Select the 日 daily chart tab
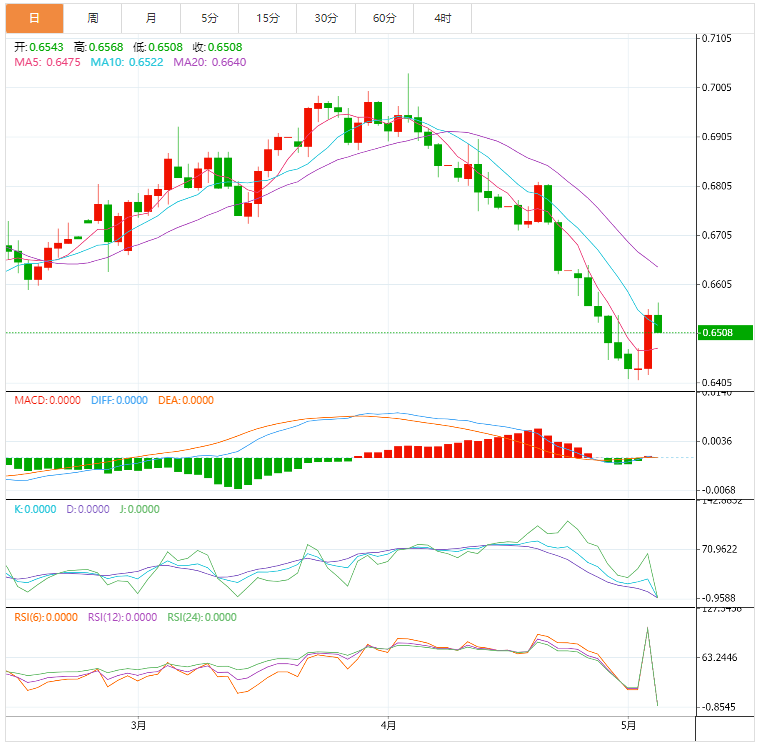Image resolution: width=763 pixels, height=749 pixels. 34,18
